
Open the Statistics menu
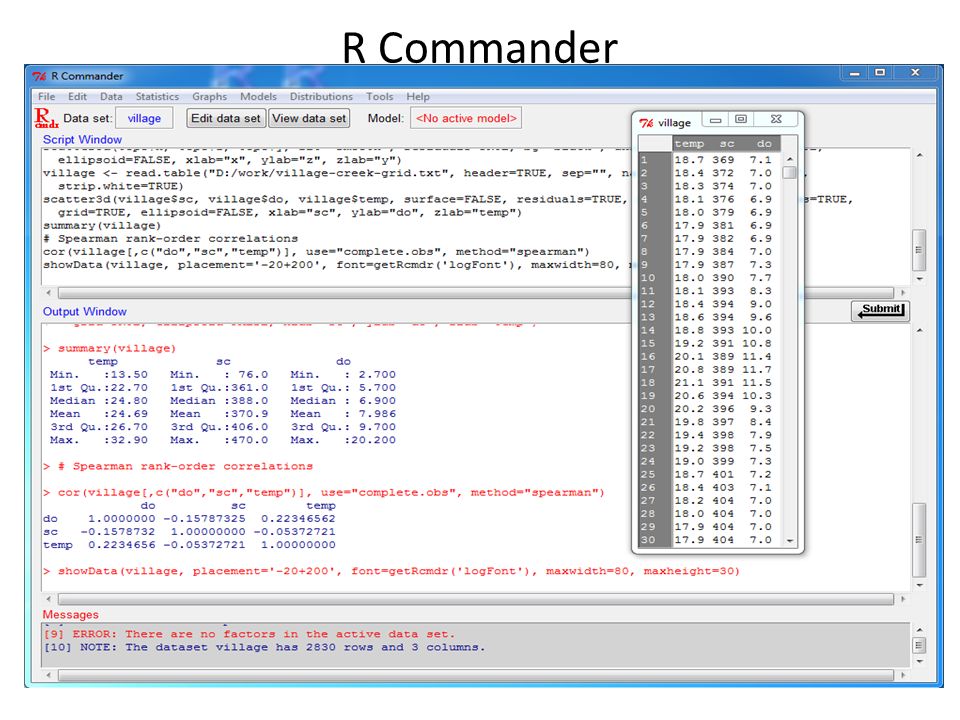[x=157, y=97]
